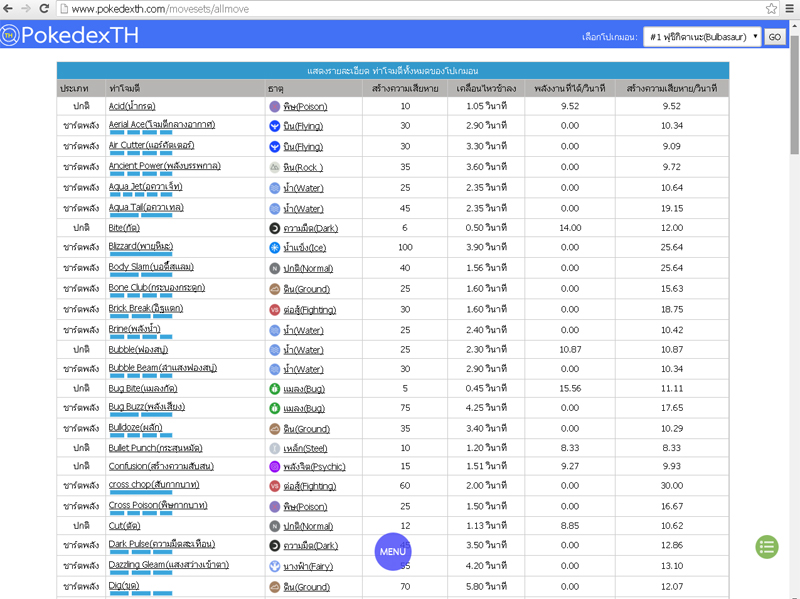Screen dimensions: 800x599
Task: Open the Air Cutter move link
Action: click(x=151, y=145)
